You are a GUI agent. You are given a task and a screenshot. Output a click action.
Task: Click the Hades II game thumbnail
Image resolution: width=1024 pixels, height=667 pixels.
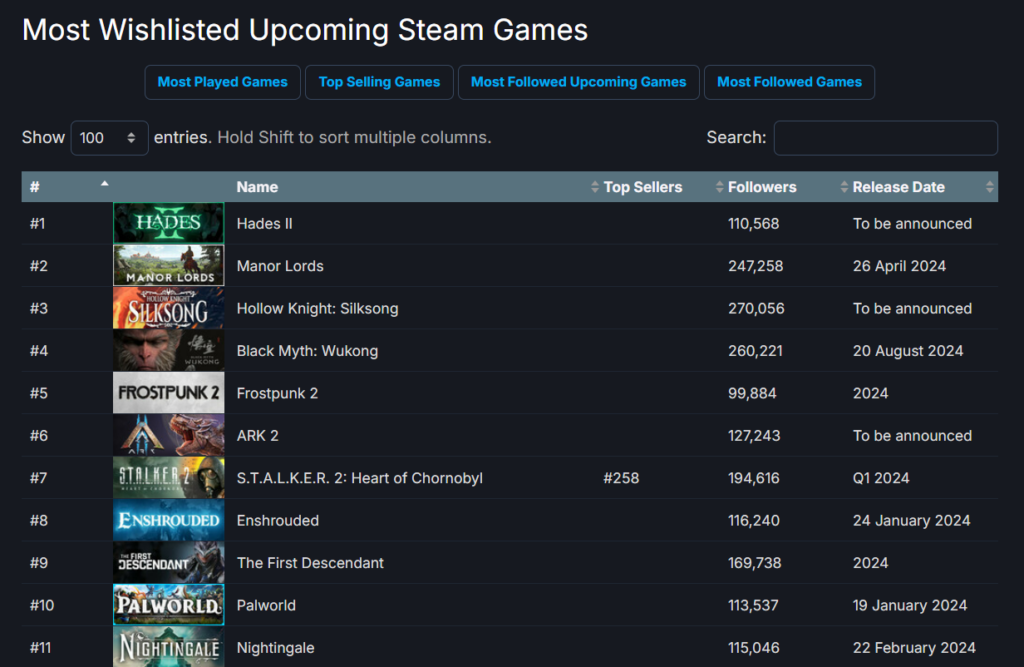point(168,223)
